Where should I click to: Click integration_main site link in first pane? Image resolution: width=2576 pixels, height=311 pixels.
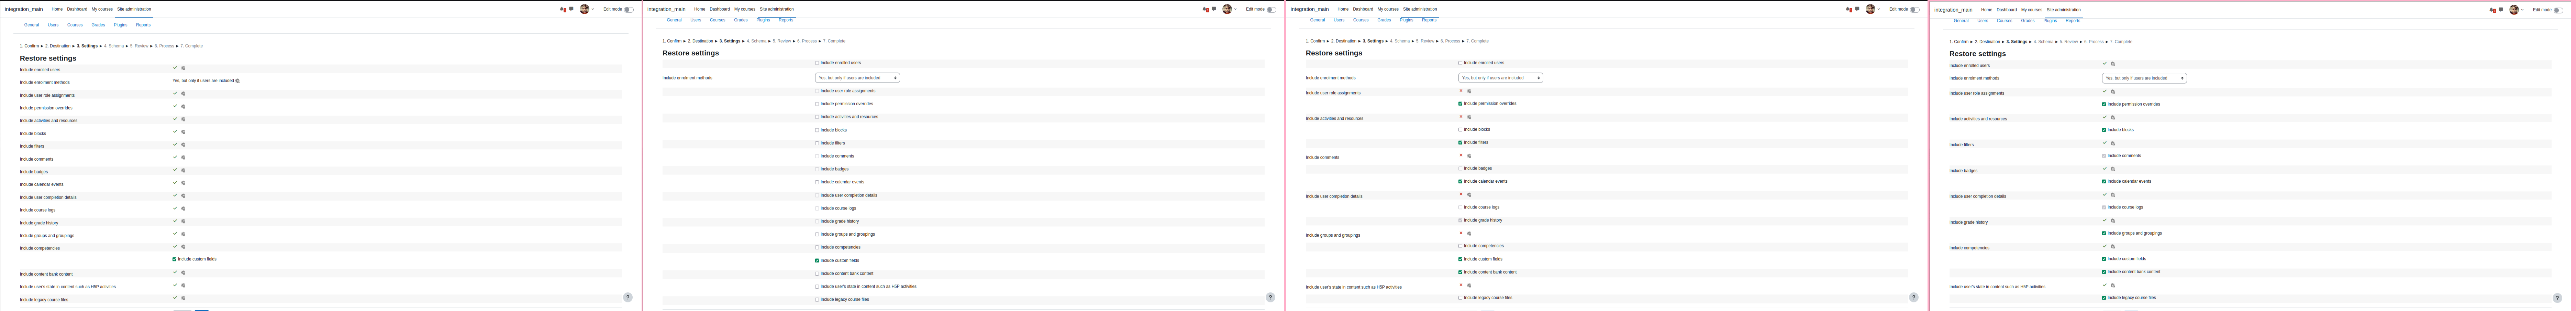24,9
